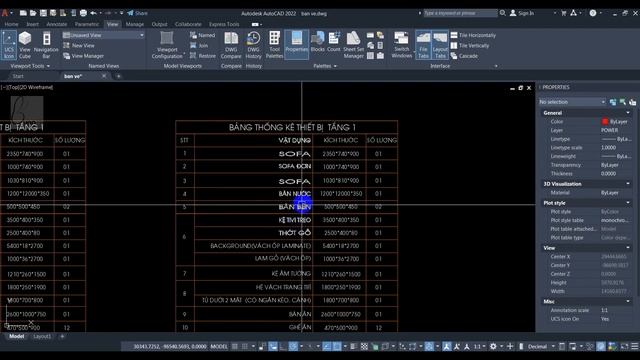640x360 pixels.
Task: Click the Undo arrow
Action: coord(93,13)
